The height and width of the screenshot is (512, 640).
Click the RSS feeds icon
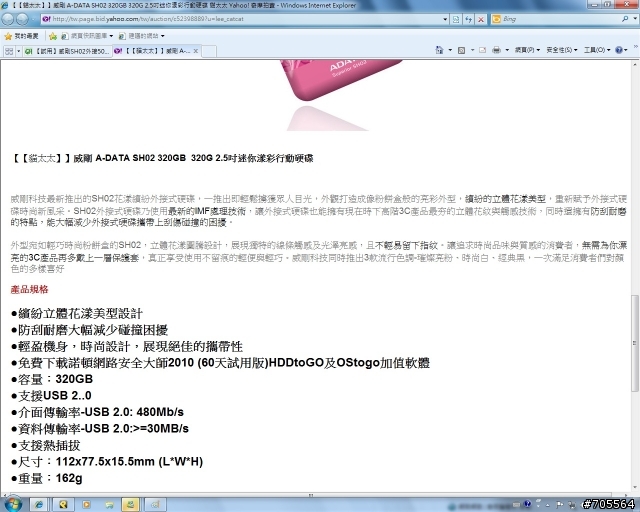[x=462, y=50]
